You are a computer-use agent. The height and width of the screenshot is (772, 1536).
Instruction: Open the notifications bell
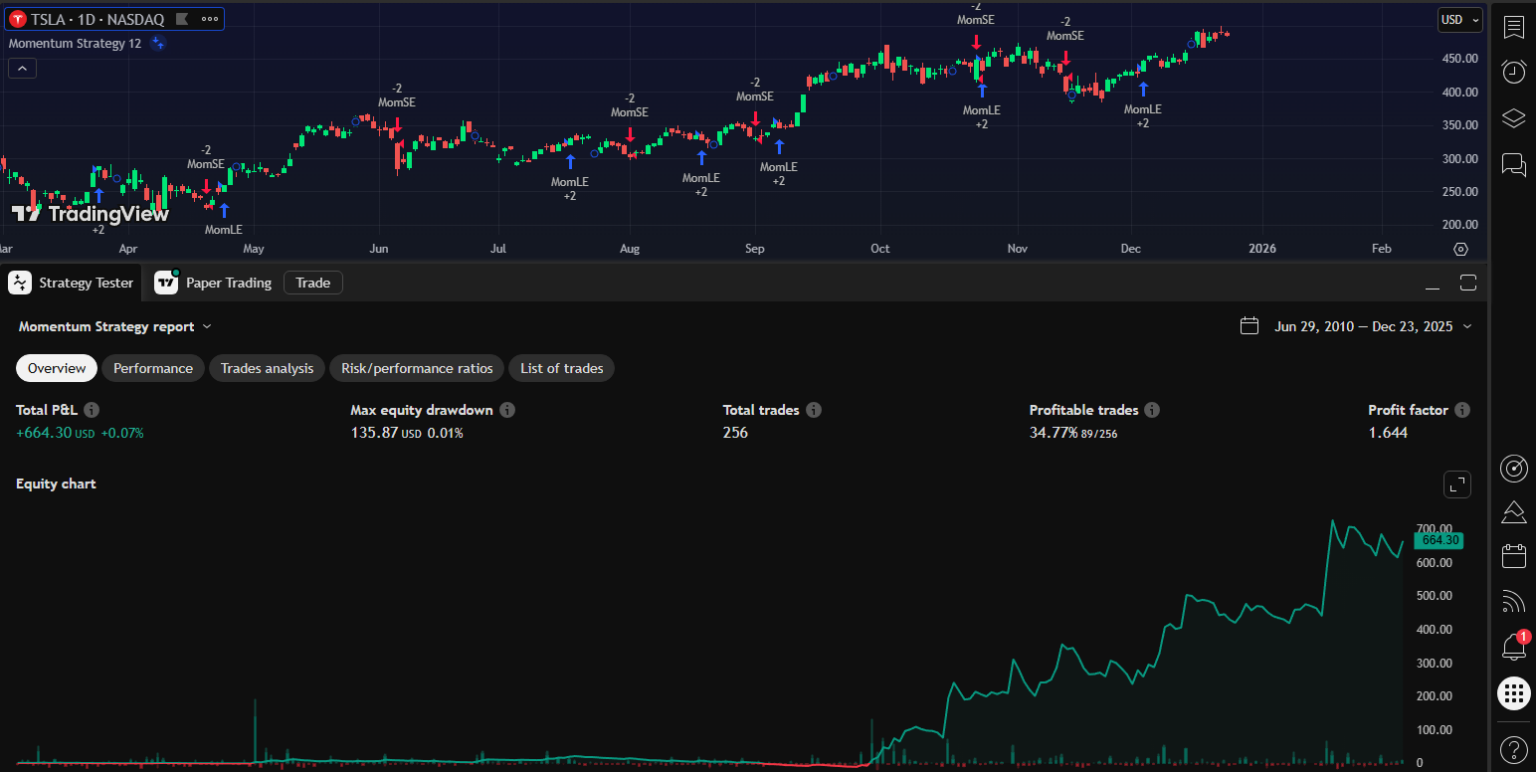(1513, 647)
